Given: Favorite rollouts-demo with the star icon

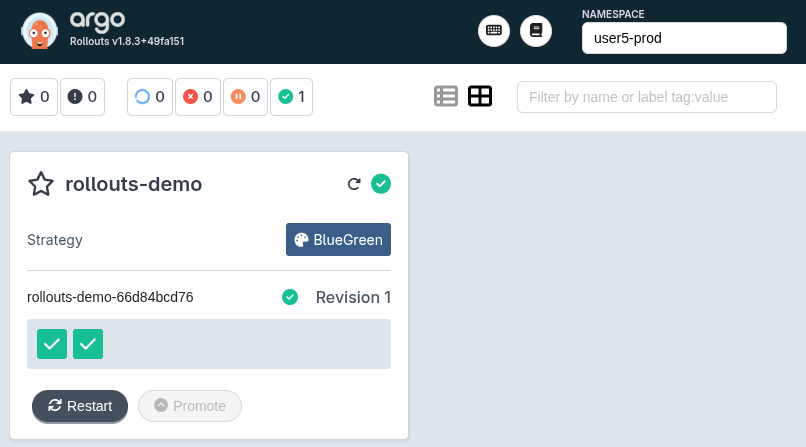Looking at the screenshot, I should (x=40, y=184).
